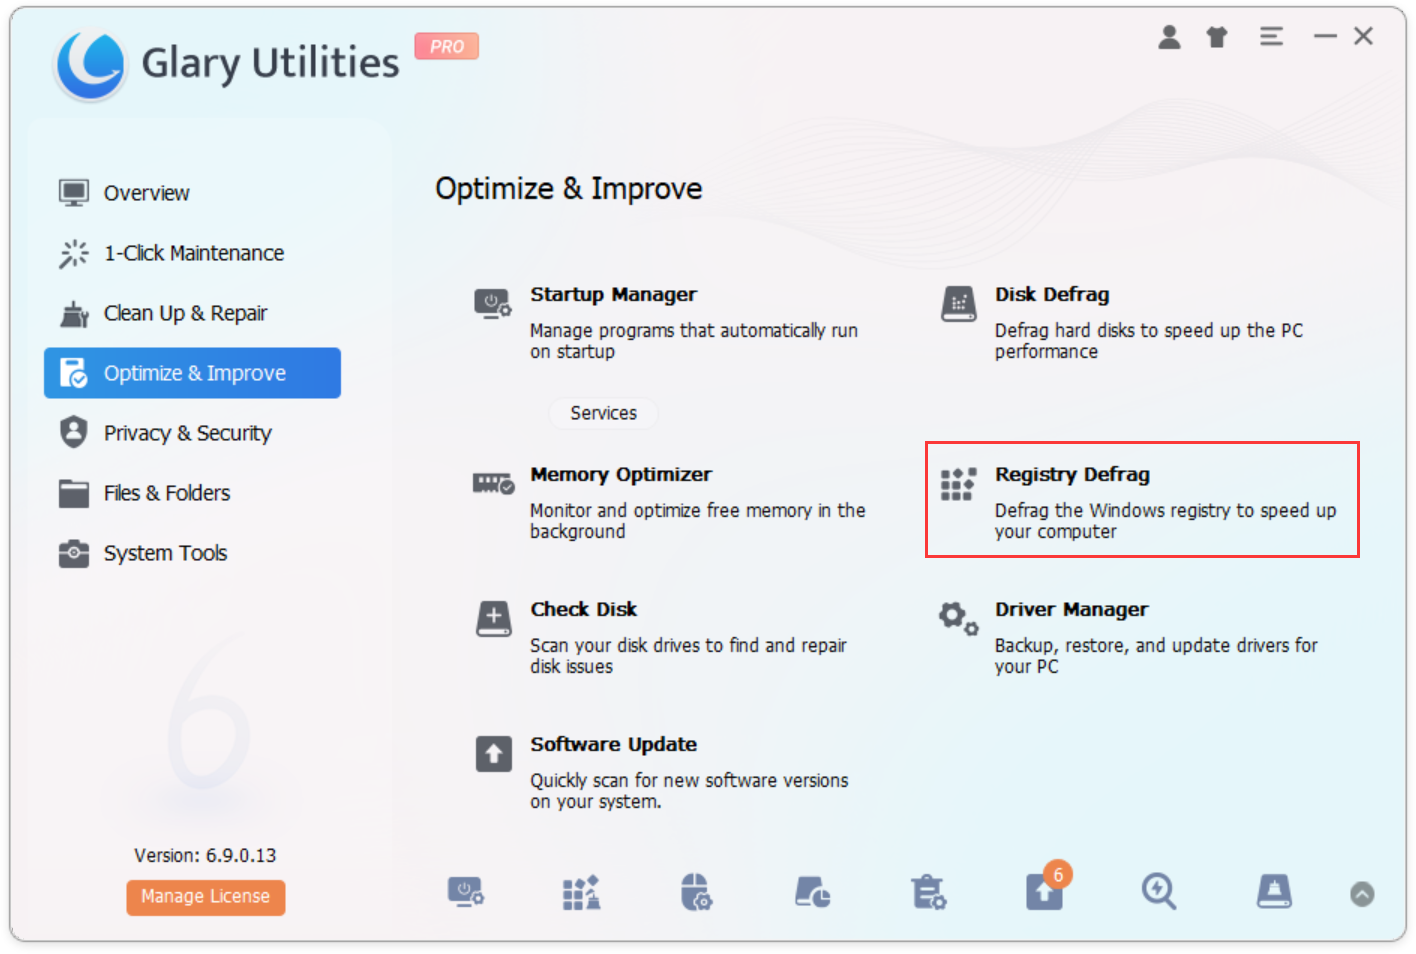Open the Memory Optimizer tool
This screenshot has height=954, width=1416.
click(620, 475)
